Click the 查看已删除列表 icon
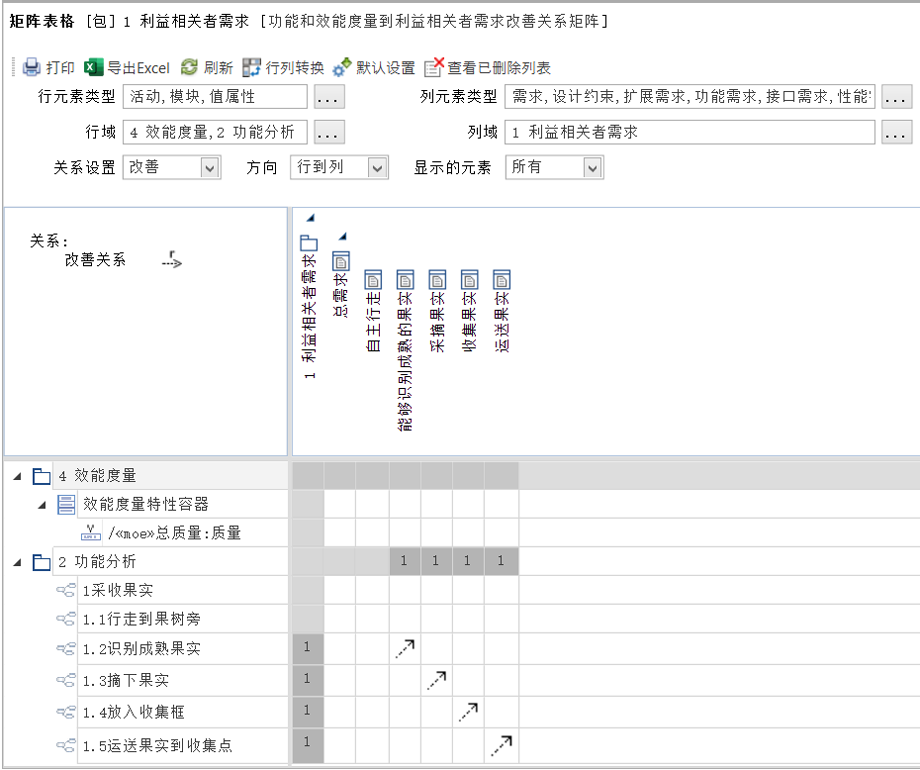 [x=434, y=67]
